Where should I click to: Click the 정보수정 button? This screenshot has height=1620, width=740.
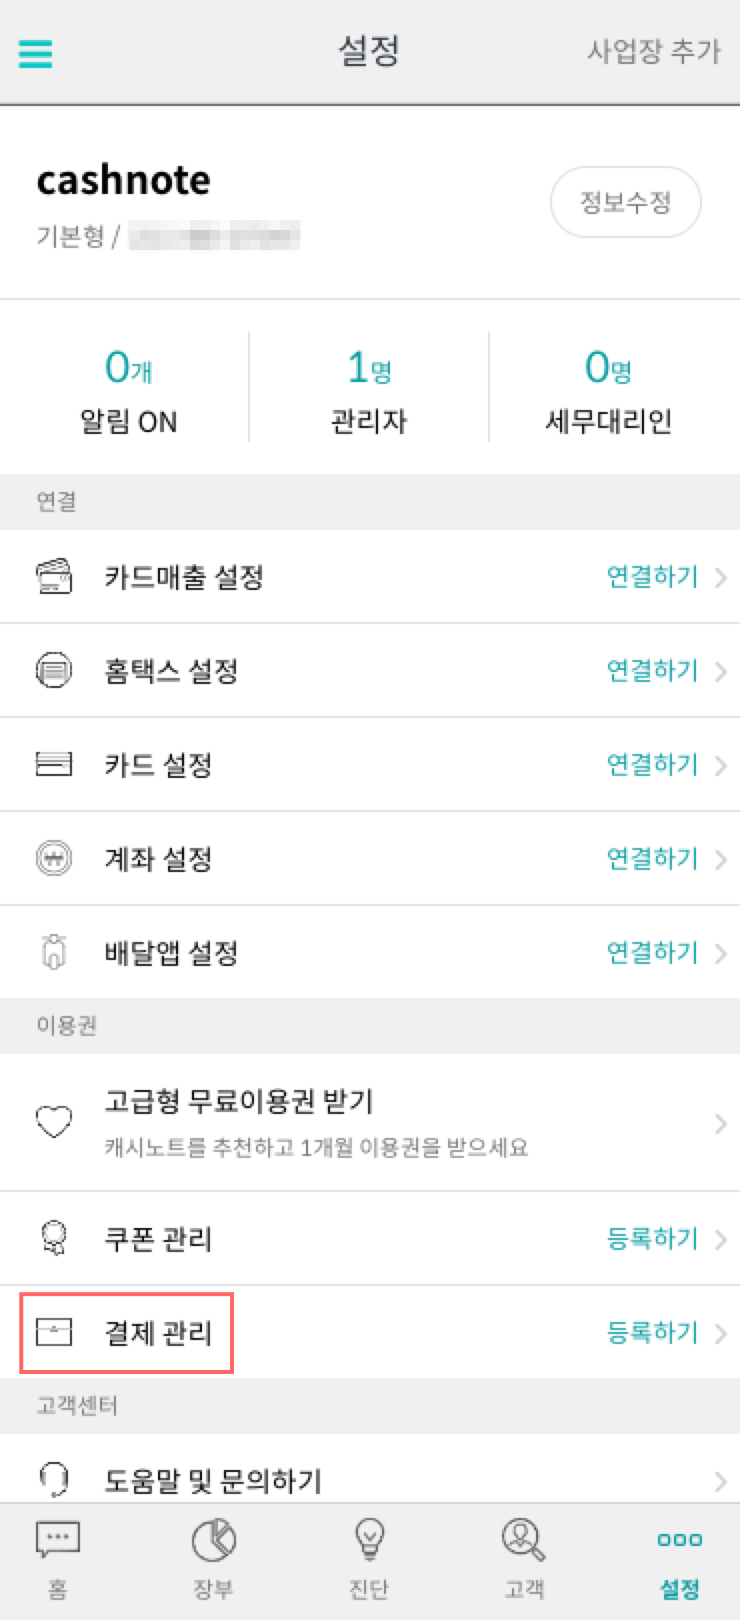626,202
